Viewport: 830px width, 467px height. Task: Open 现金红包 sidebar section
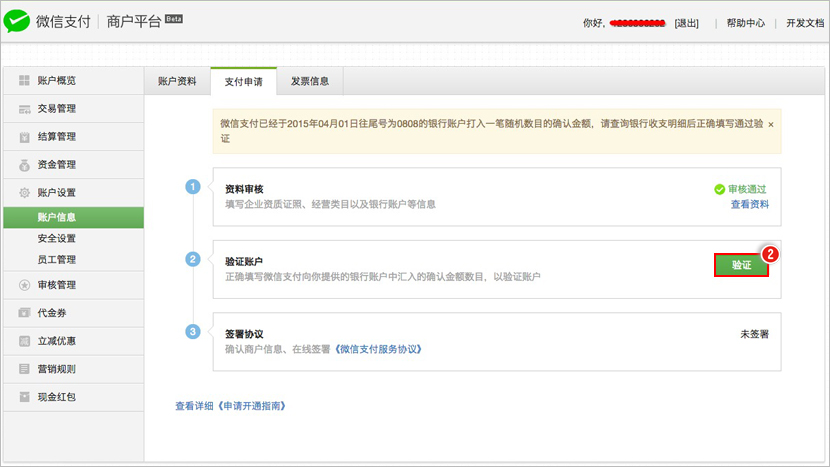56,397
